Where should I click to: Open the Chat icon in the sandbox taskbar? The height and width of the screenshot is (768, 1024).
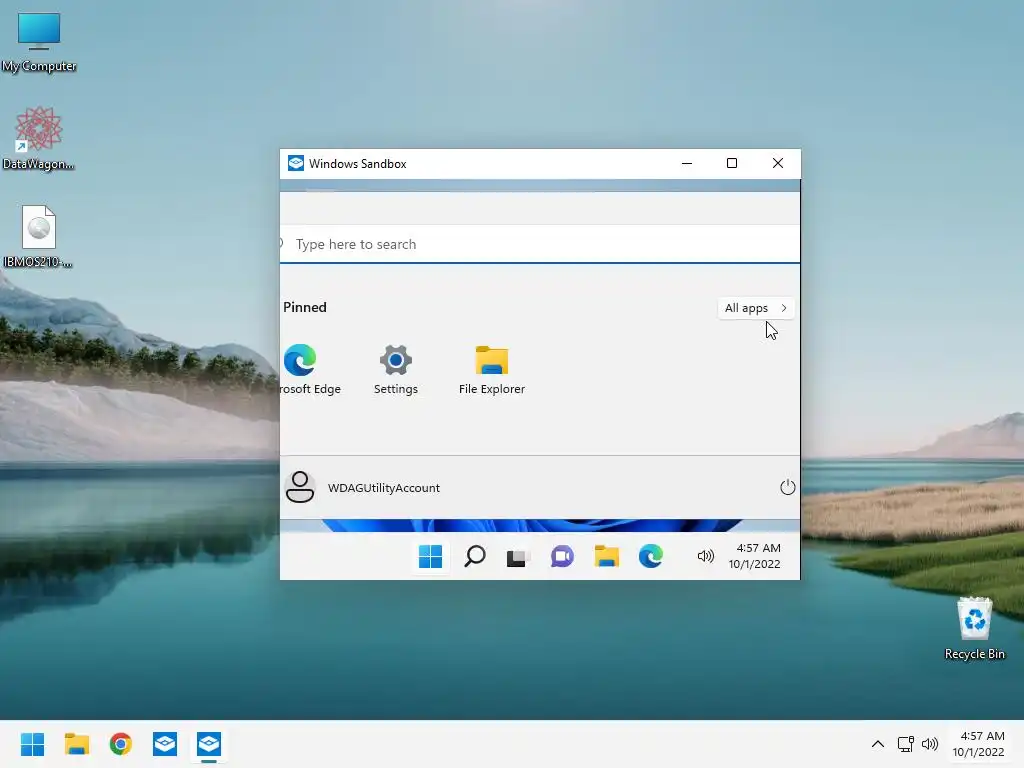click(562, 556)
